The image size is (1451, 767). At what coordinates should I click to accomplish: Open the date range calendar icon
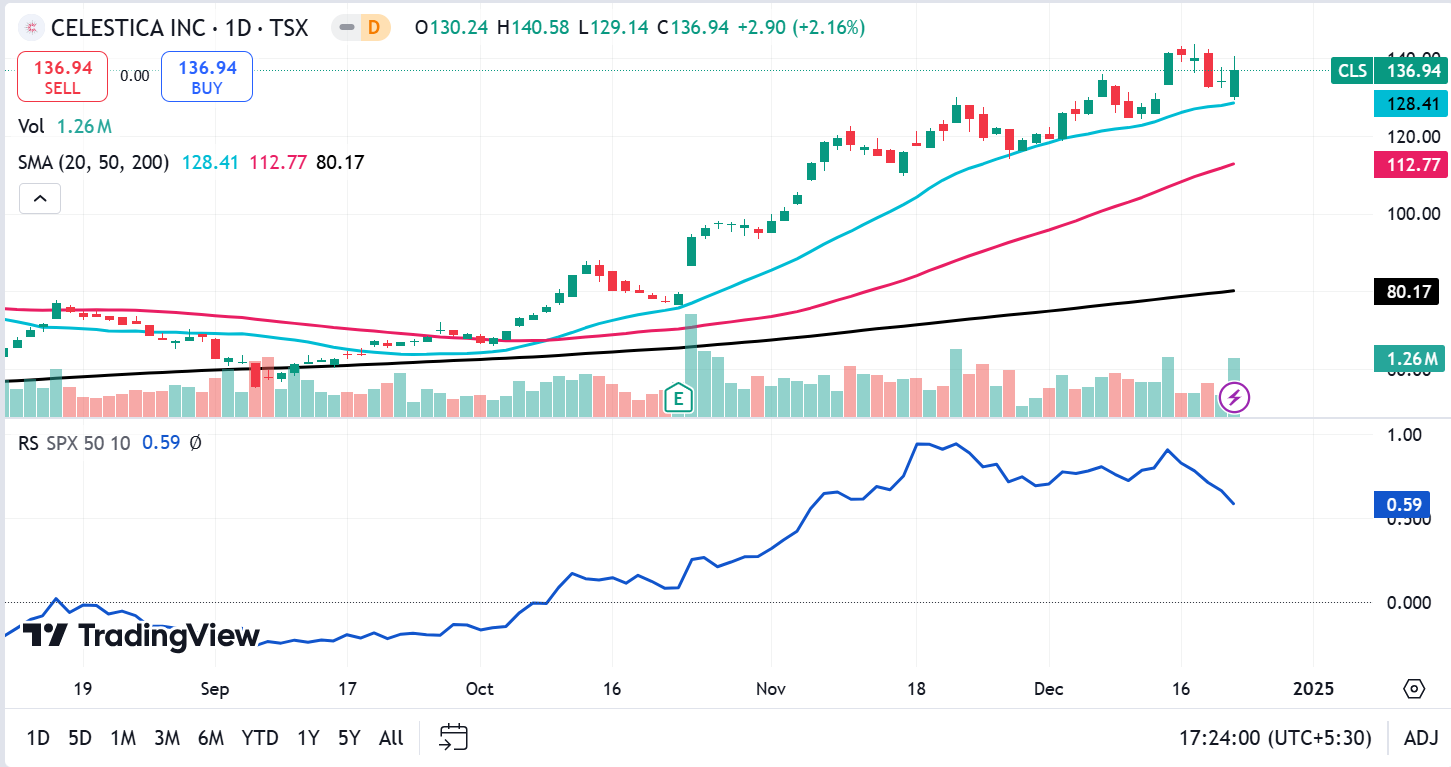point(454,738)
